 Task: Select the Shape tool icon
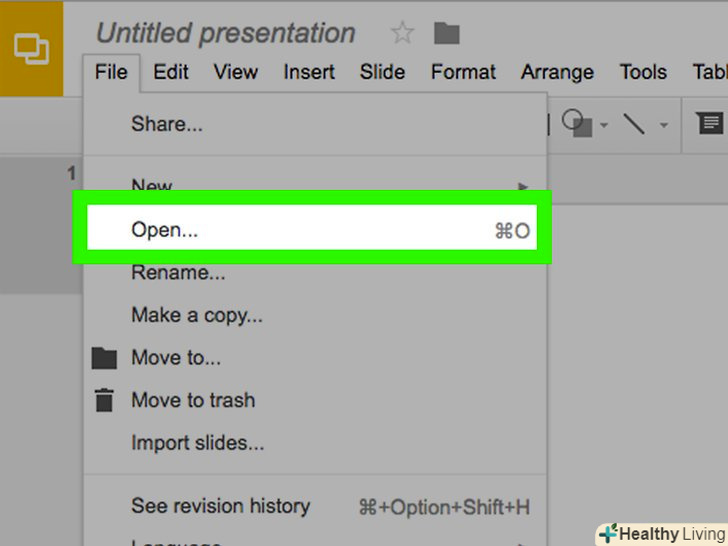[575, 123]
